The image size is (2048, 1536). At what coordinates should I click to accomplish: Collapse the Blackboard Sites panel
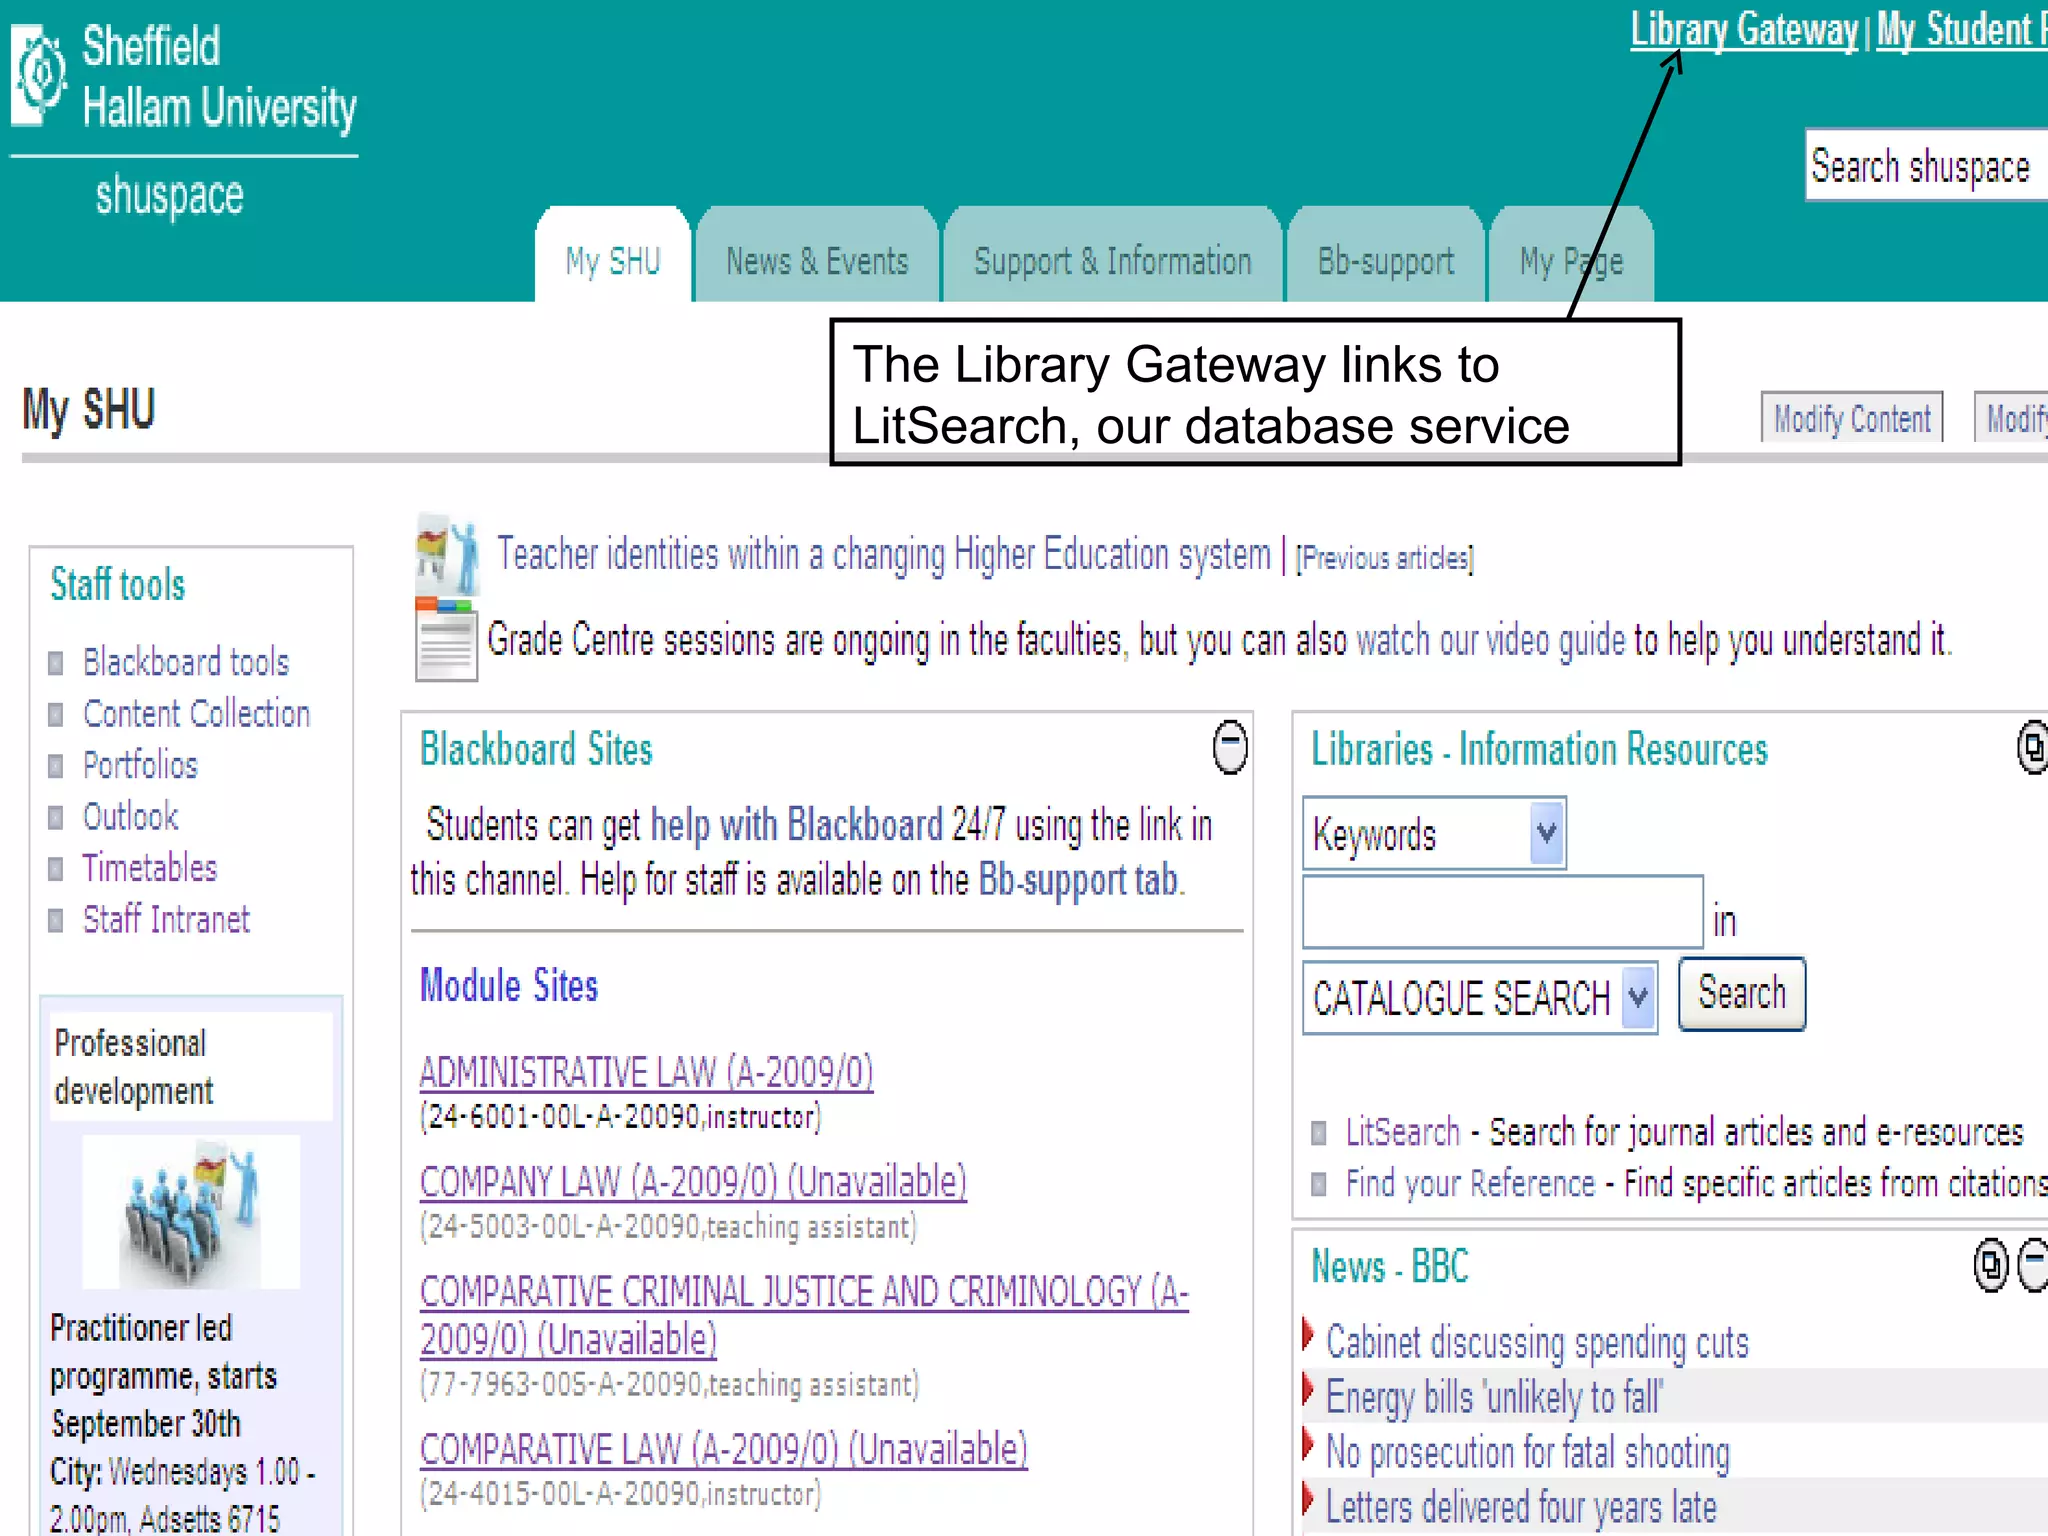(x=1229, y=747)
